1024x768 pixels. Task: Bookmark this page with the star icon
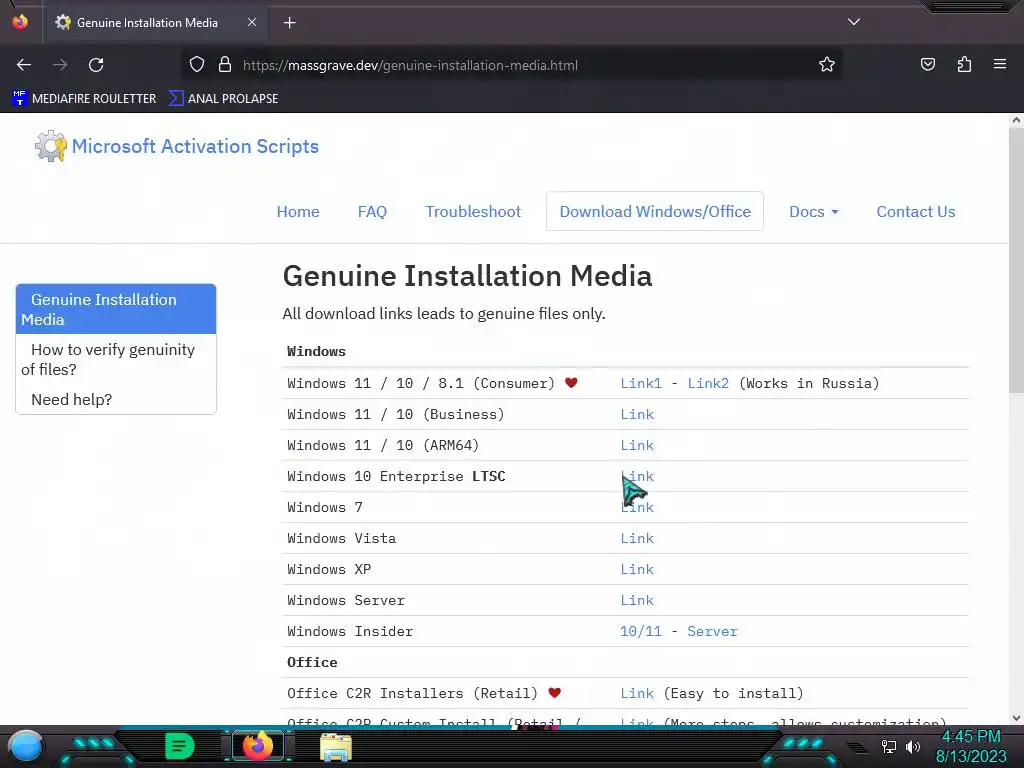[827, 65]
